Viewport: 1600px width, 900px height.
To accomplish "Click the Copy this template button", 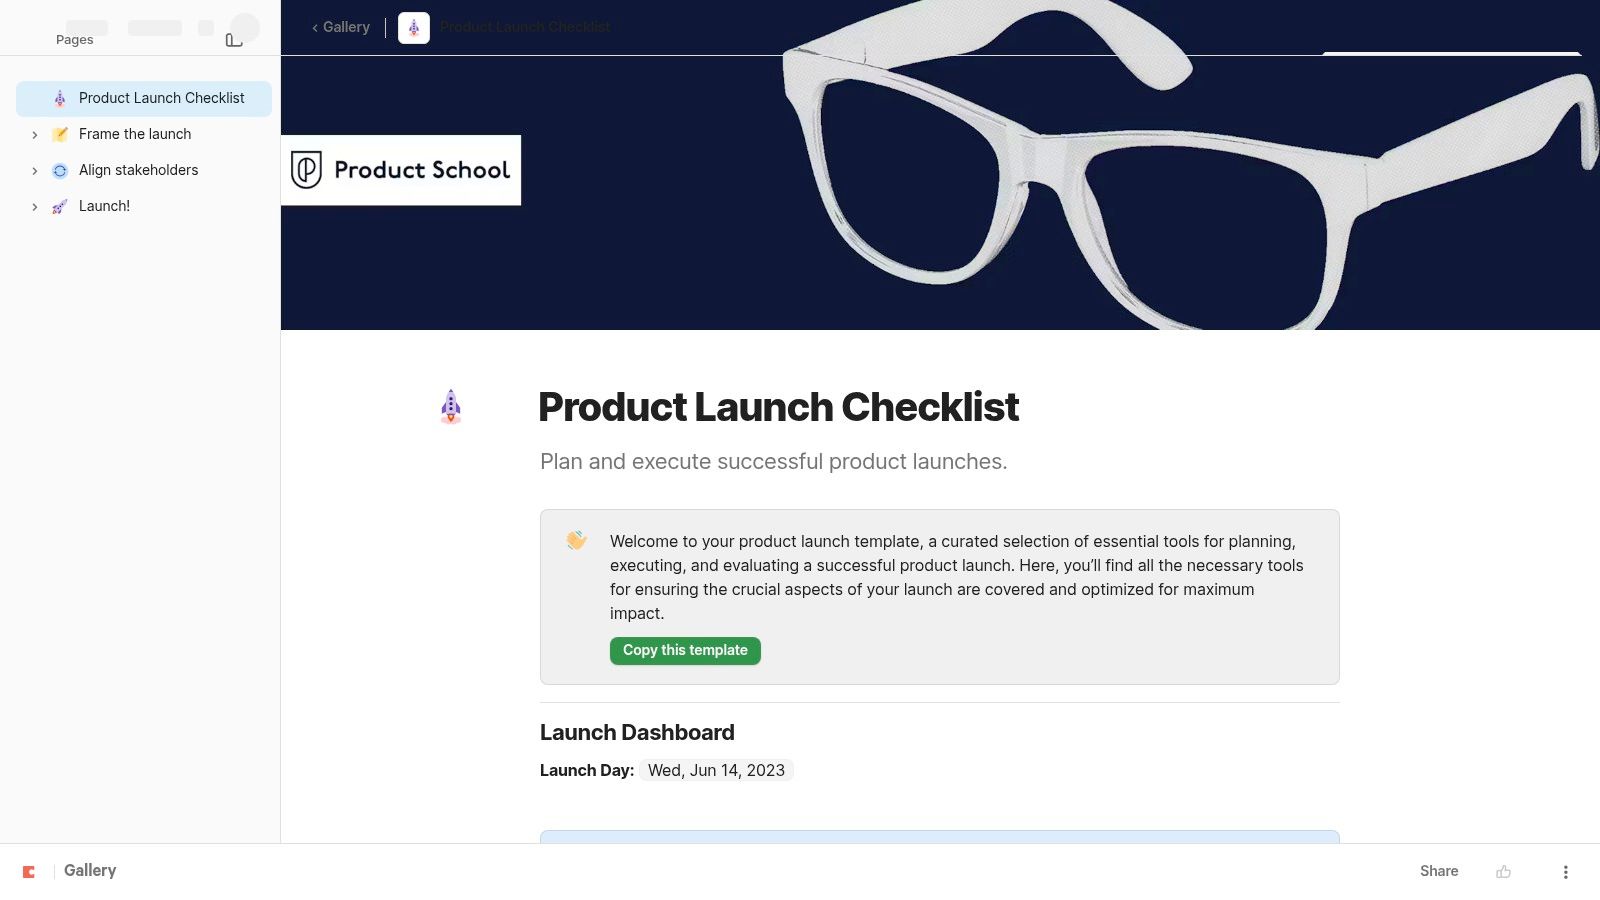I will (684, 650).
